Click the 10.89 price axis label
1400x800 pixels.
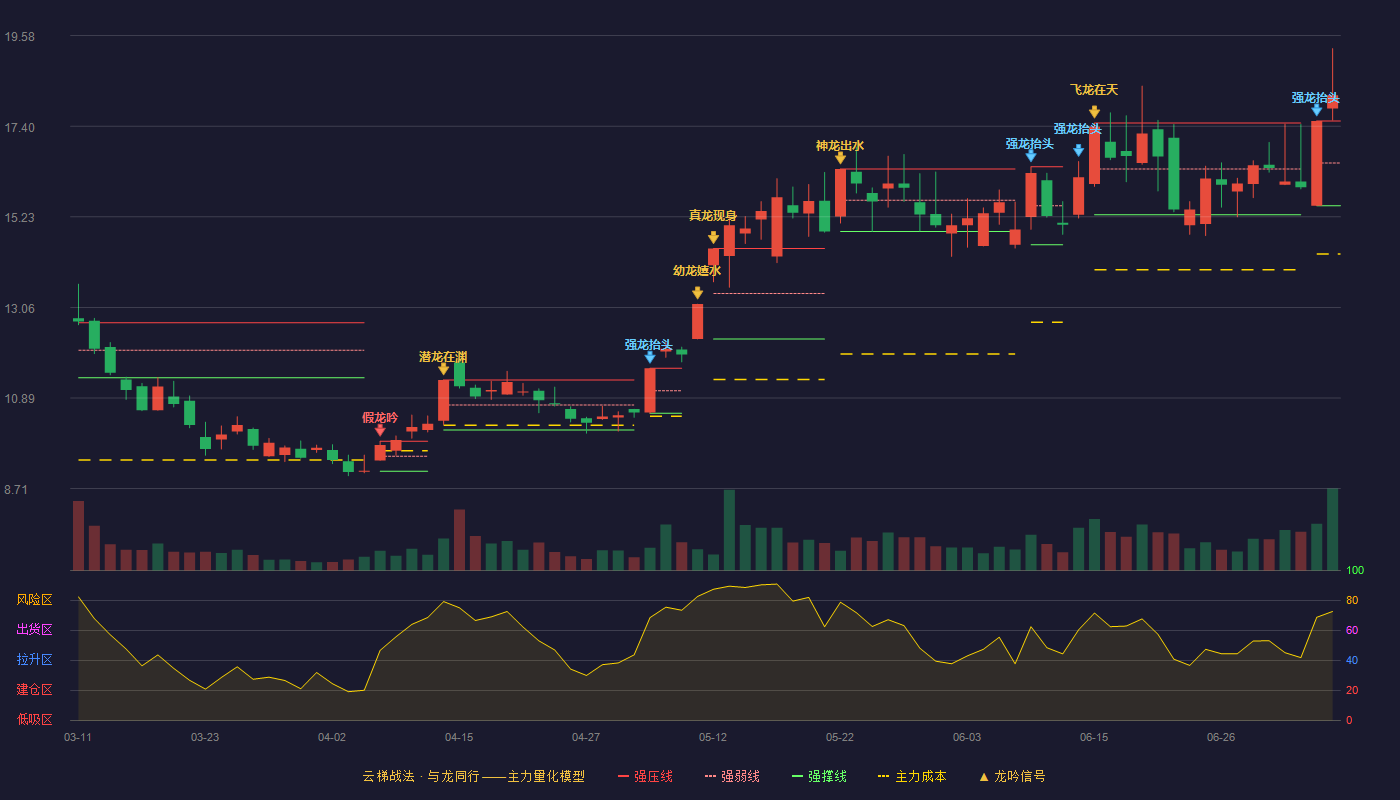coord(19,399)
